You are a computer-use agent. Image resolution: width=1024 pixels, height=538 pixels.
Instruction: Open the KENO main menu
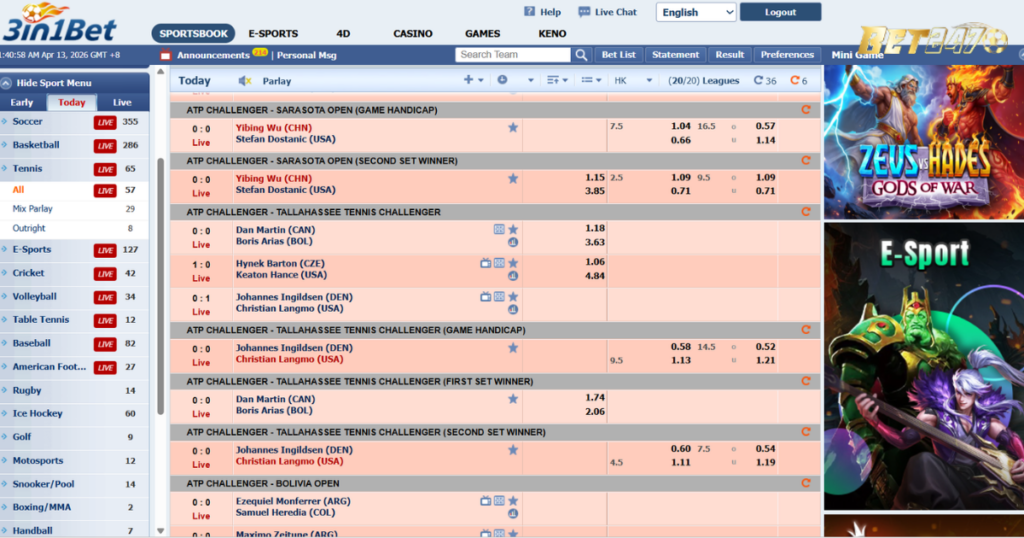point(552,33)
